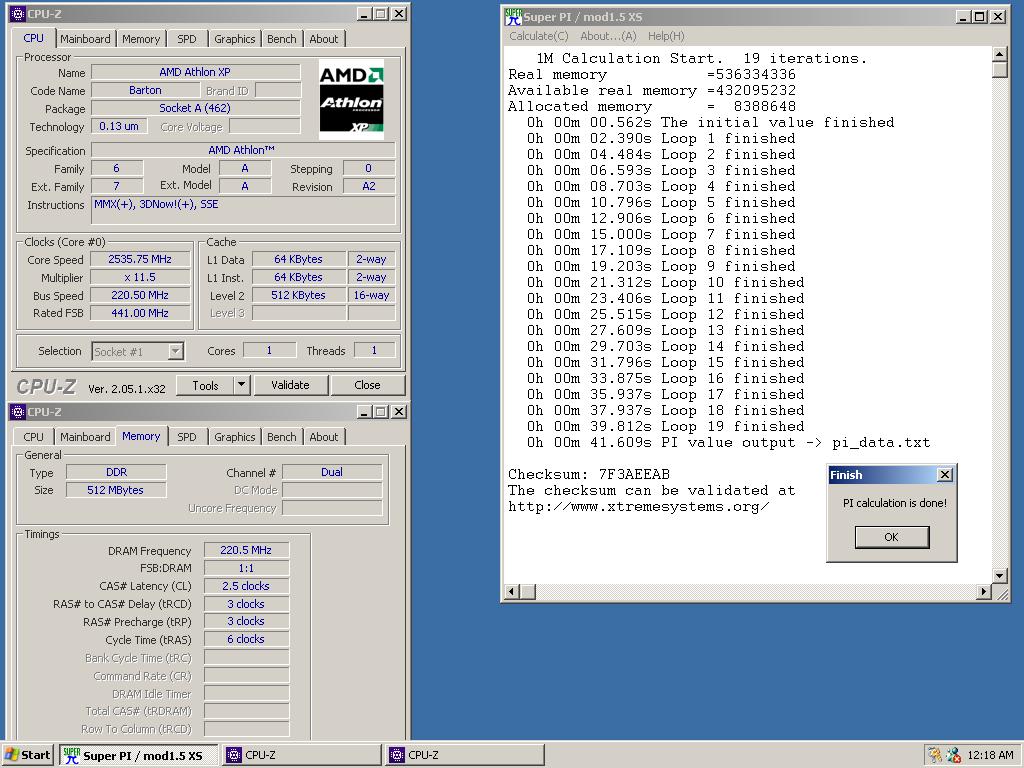Open the Socket #1 selection combo box
This screenshot has height=768, width=1024.
137,351
